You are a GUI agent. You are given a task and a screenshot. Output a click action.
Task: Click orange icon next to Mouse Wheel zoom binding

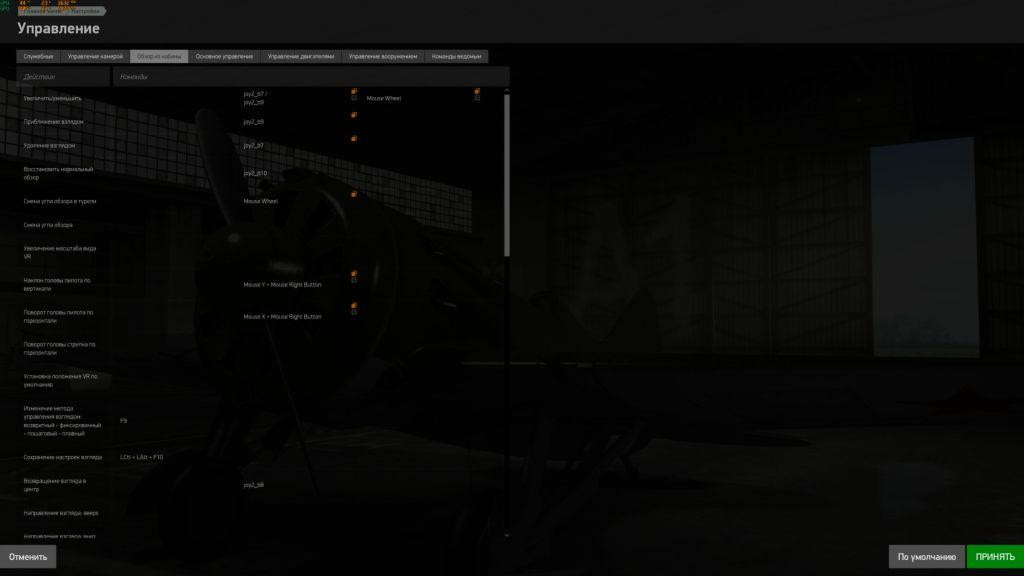point(477,91)
